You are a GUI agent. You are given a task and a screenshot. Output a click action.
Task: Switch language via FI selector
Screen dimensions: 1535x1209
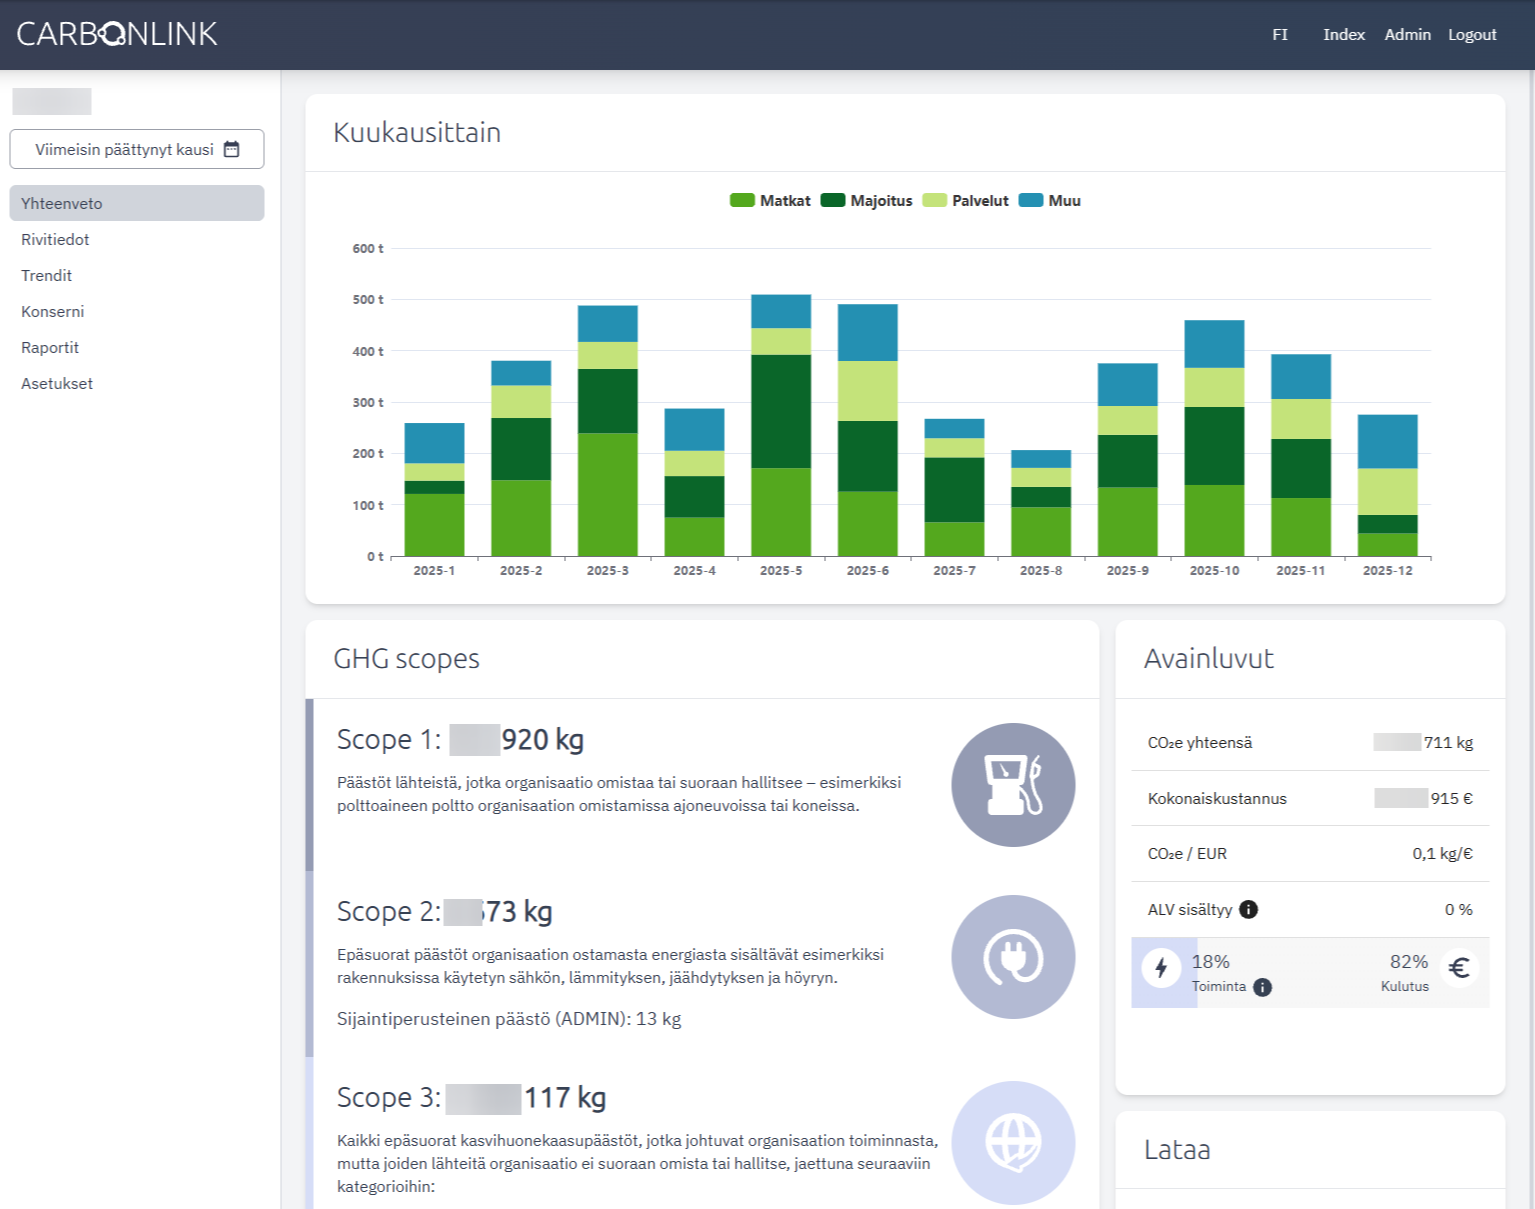point(1280,35)
